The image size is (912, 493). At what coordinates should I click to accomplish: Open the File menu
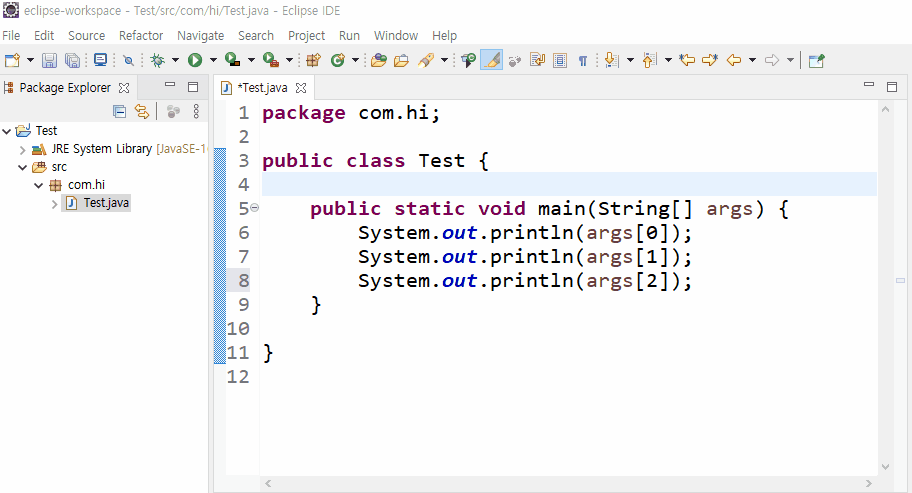pos(11,35)
